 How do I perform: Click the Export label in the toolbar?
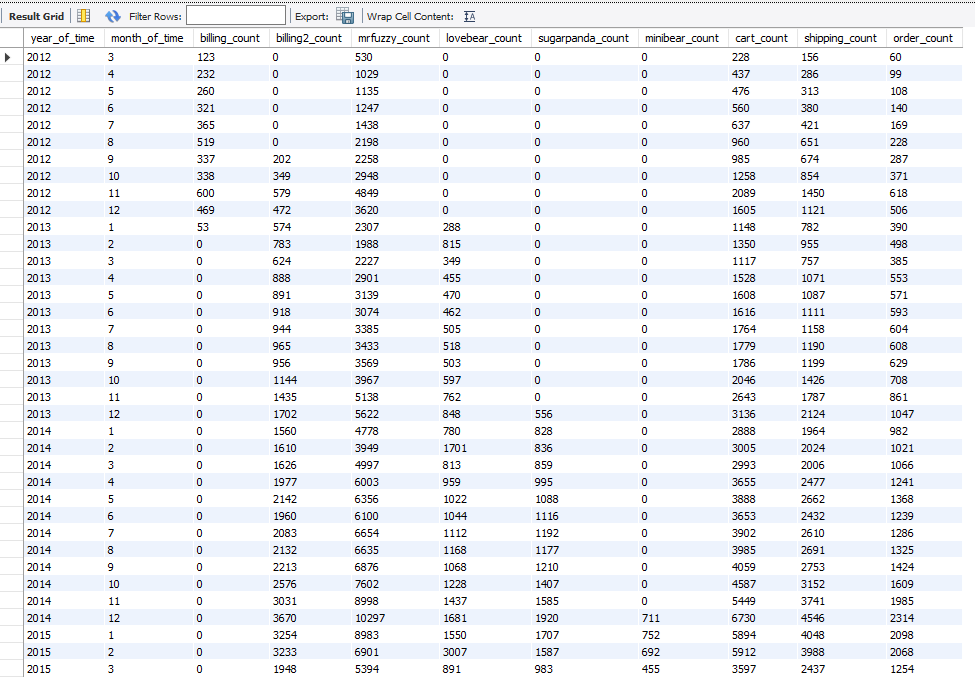click(310, 15)
